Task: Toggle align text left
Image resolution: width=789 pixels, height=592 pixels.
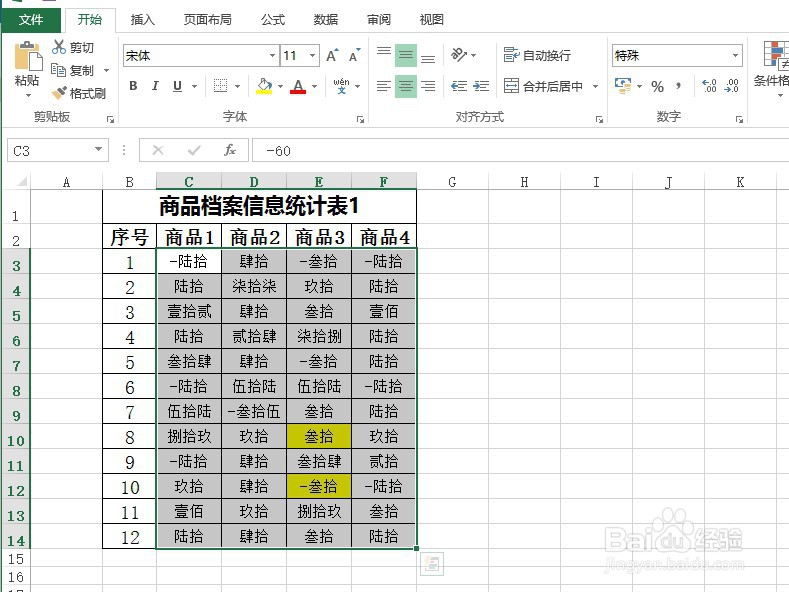Action: pos(384,86)
